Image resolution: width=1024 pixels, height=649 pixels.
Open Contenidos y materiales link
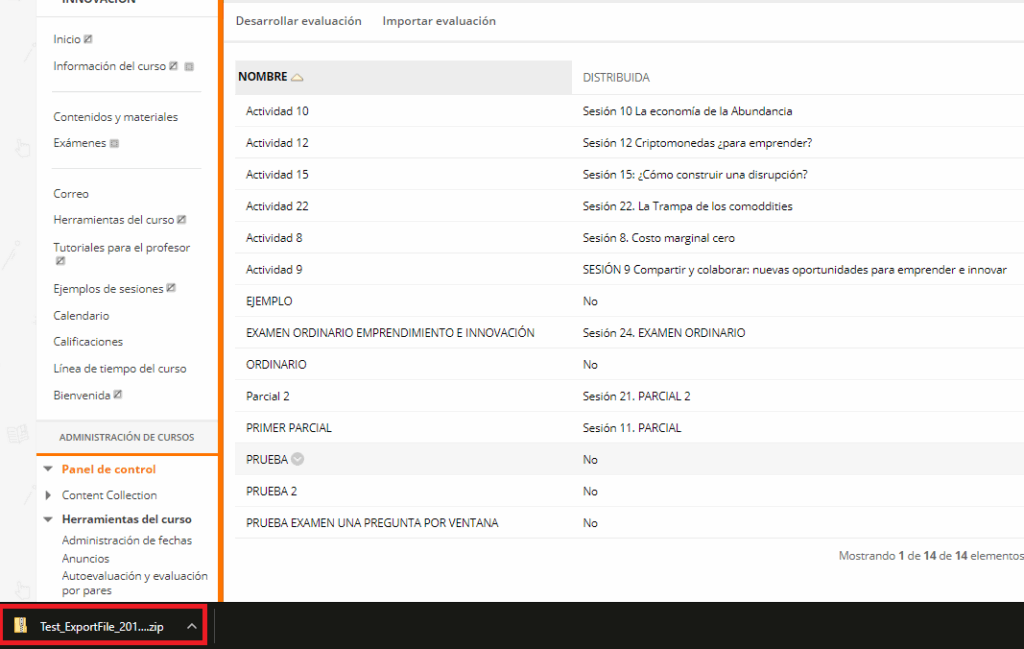coord(115,117)
